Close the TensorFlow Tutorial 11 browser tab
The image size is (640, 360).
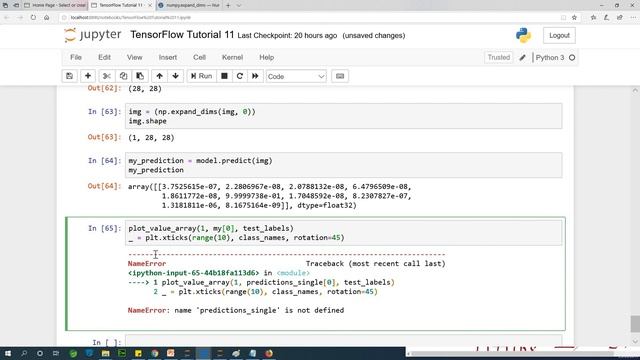[149, 5]
